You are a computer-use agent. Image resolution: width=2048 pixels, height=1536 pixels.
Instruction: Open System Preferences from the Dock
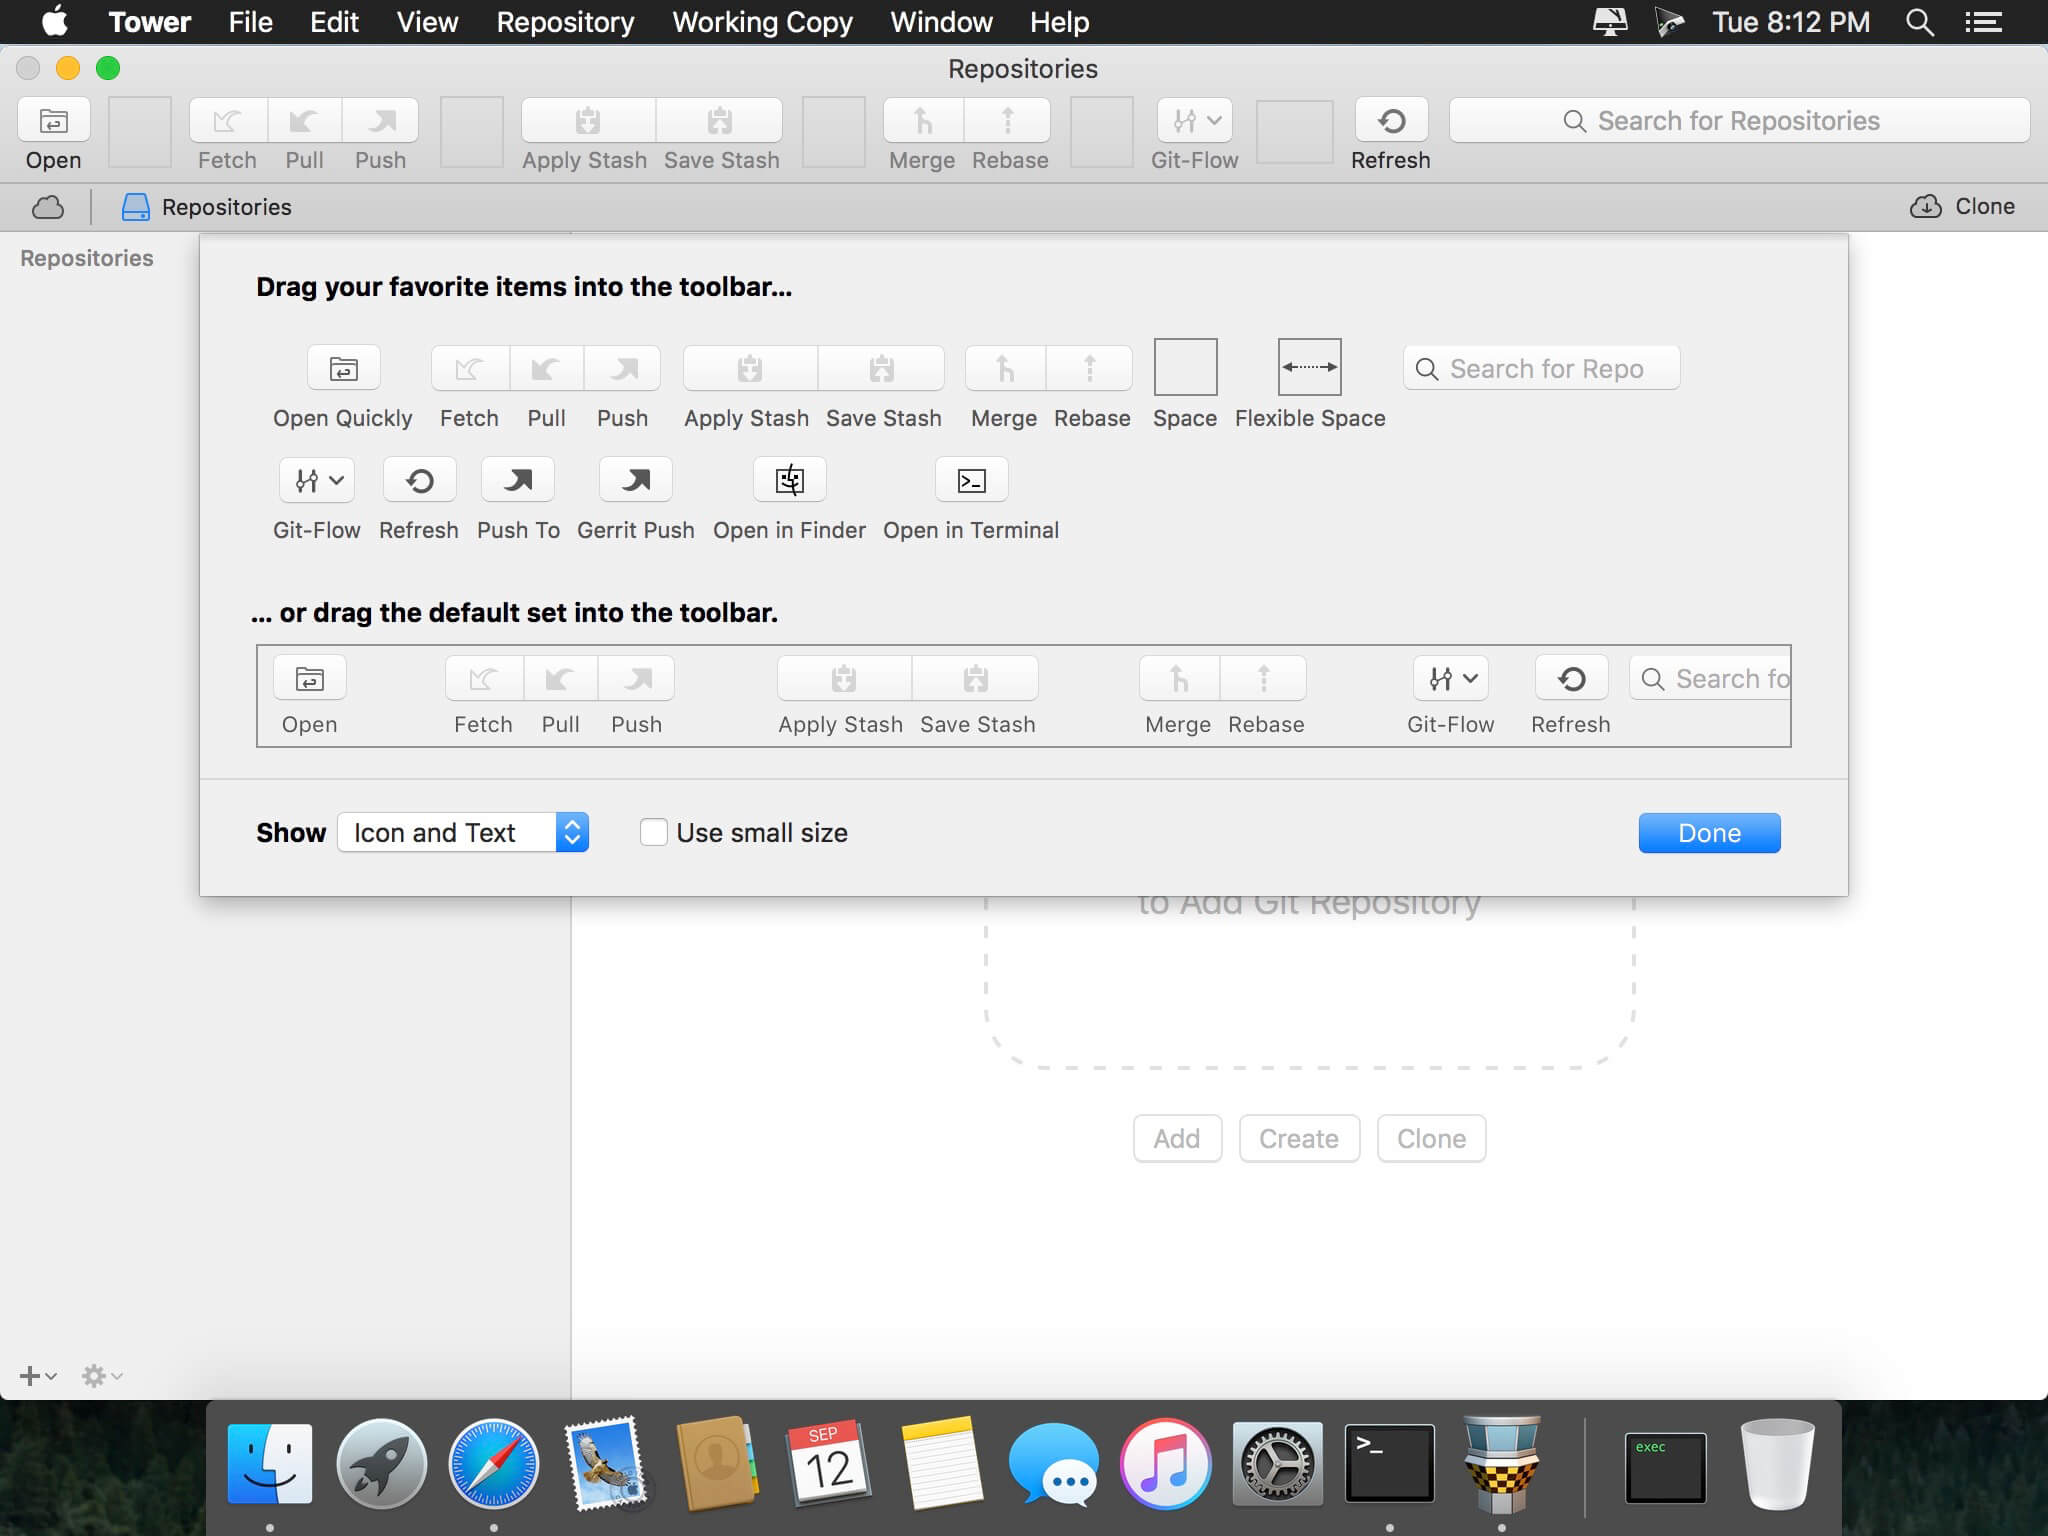pyautogui.click(x=1277, y=1464)
